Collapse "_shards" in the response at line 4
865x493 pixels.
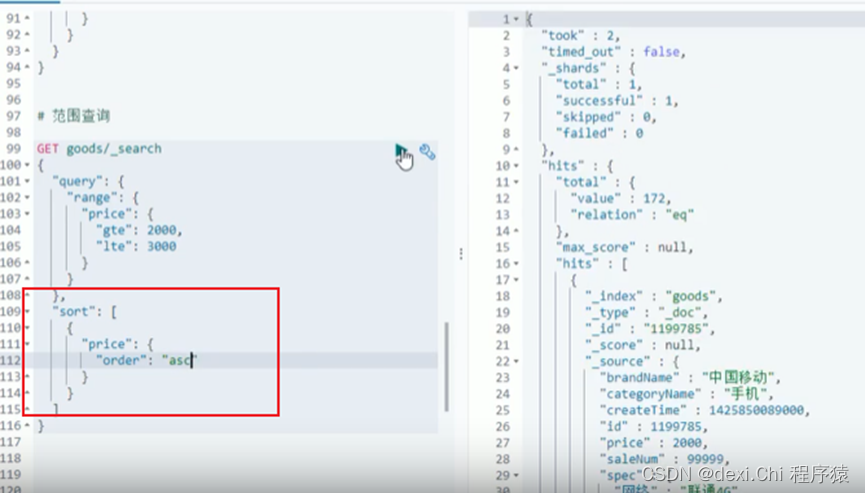pyautogui.click(x=516, y=68)
